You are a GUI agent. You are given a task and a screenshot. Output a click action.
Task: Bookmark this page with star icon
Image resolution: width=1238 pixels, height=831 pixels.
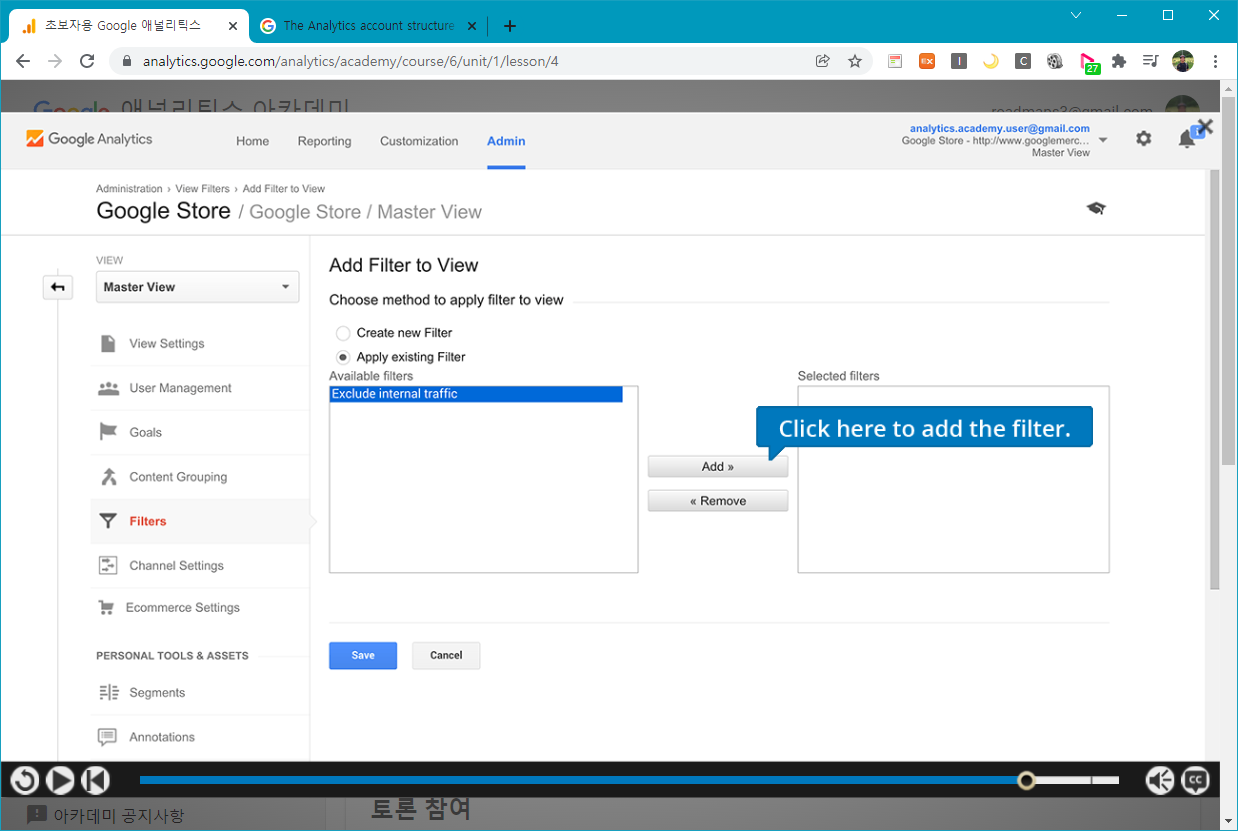[x=855, y=61]
